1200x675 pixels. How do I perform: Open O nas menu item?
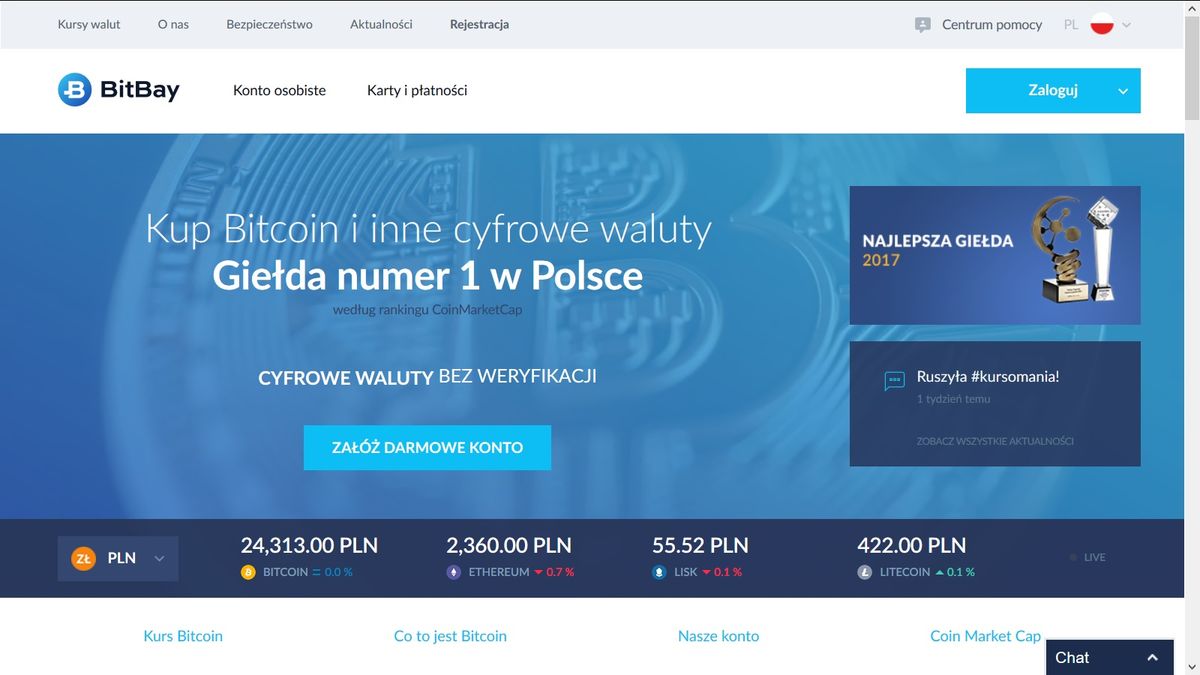point(173,24)
